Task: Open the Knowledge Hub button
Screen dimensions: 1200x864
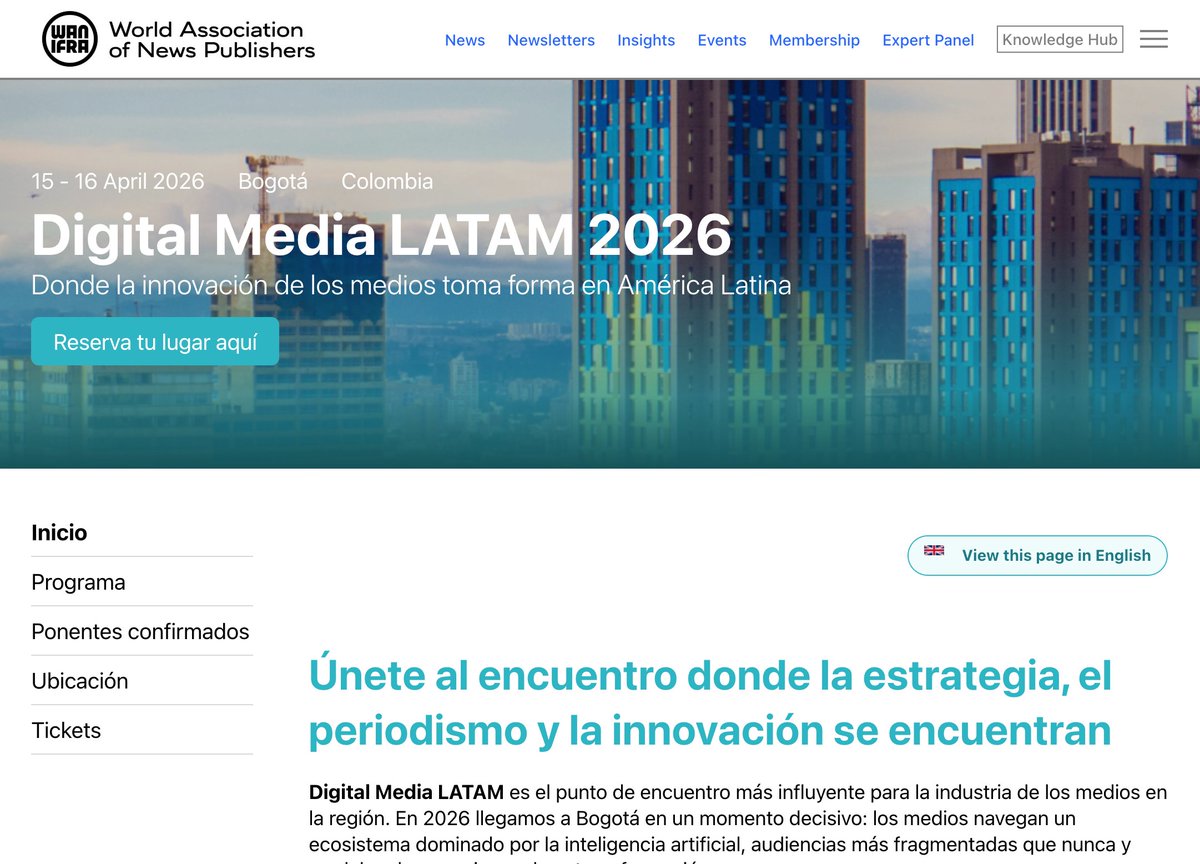Action: pos(1060,40)
